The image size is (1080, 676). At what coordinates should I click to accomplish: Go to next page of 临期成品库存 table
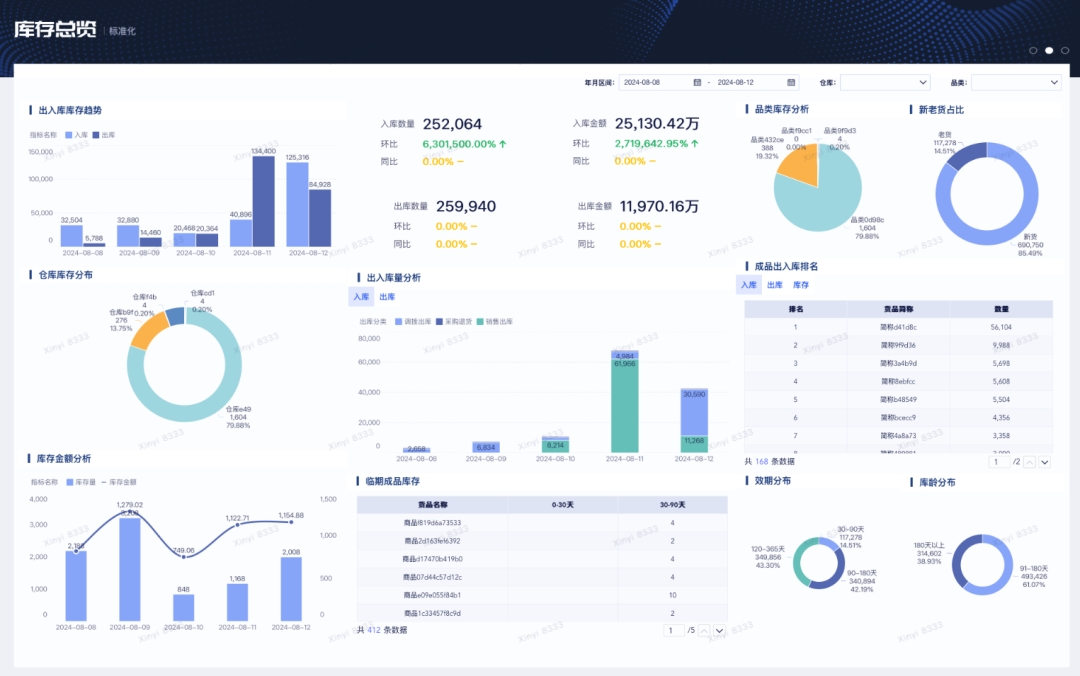(719, 631)
